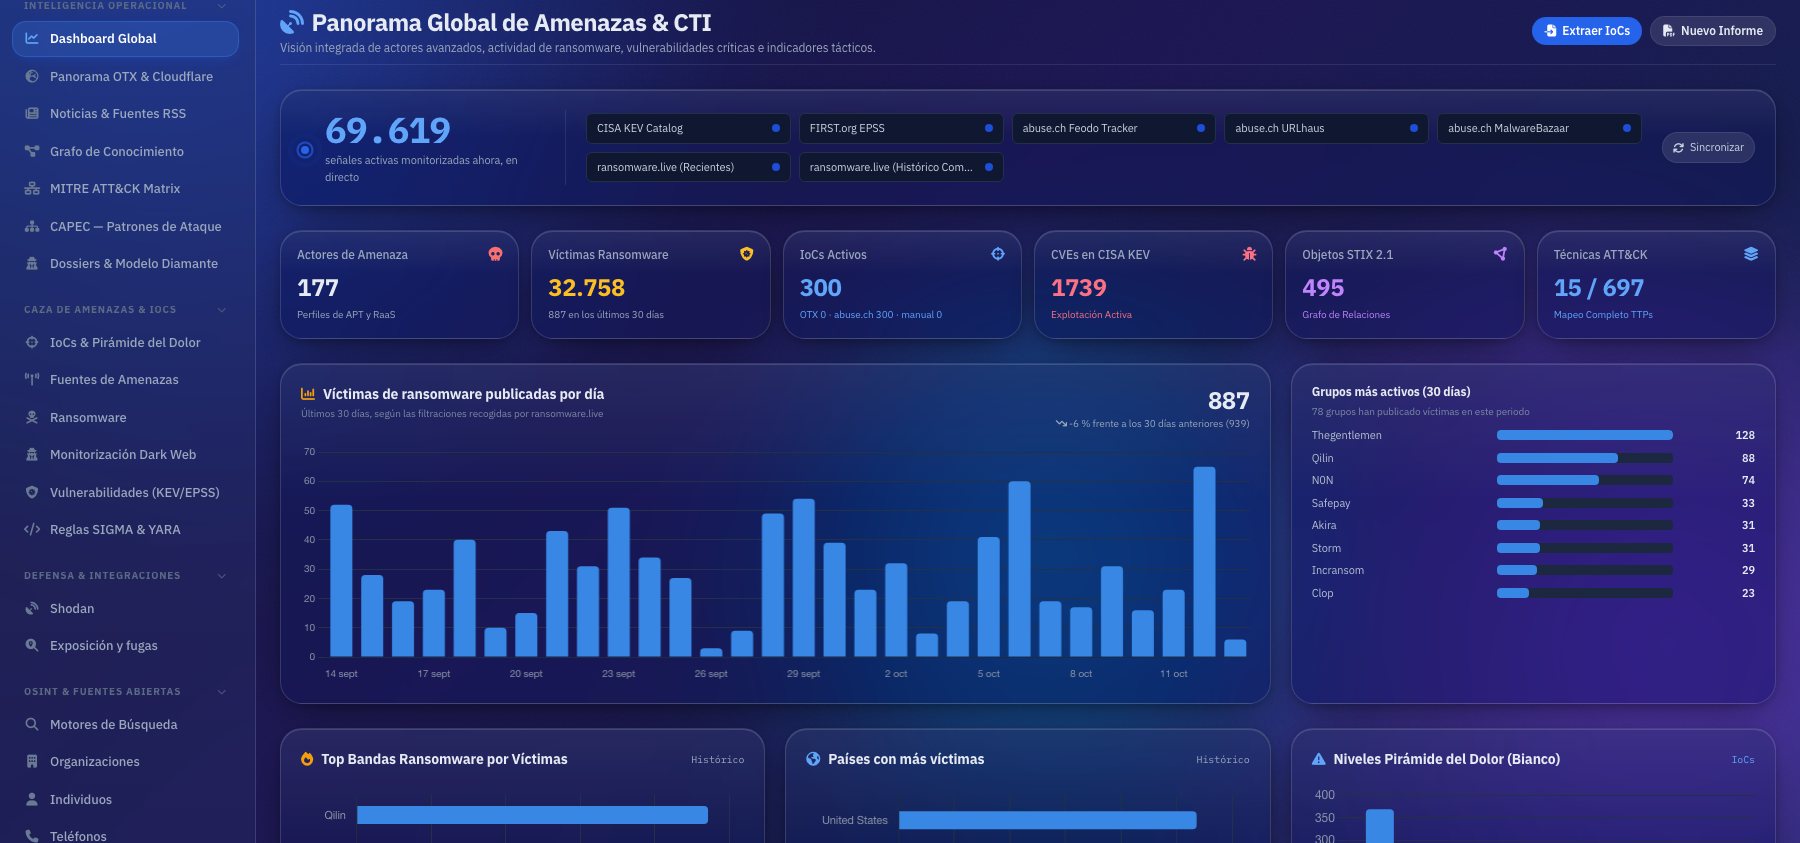
Task: Click the CAPEC Patrones de Ataque icon
Action: (x=32, y=227)
